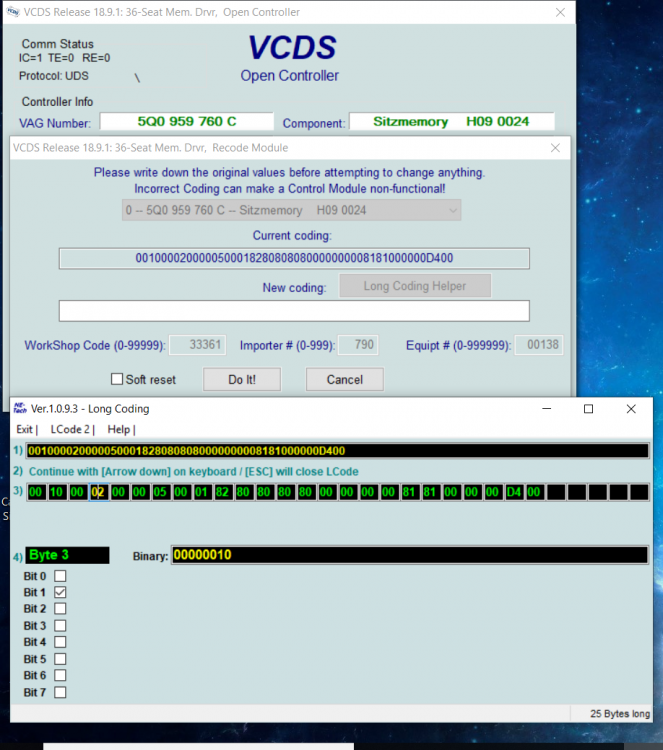Enable Bit 0 checkbox
663x750 pixels.
pos(60,576)
